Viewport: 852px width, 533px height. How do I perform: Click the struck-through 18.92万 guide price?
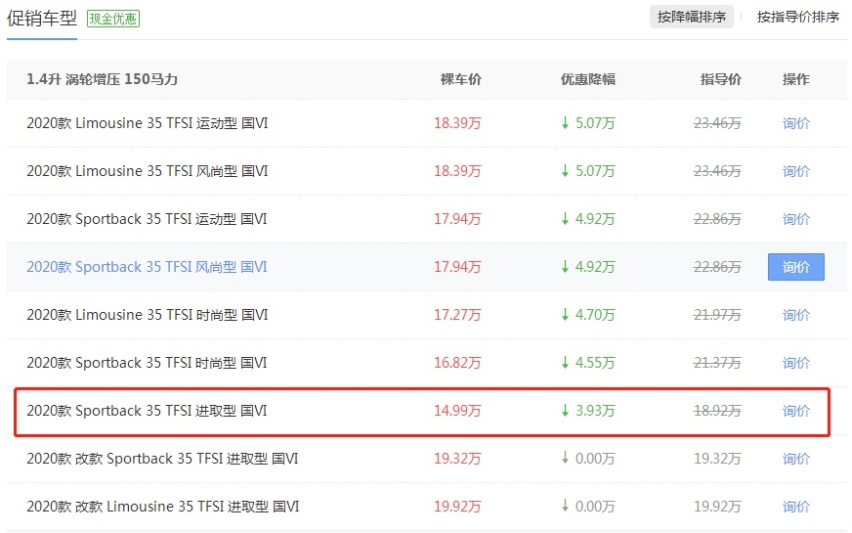coord(717,411)
